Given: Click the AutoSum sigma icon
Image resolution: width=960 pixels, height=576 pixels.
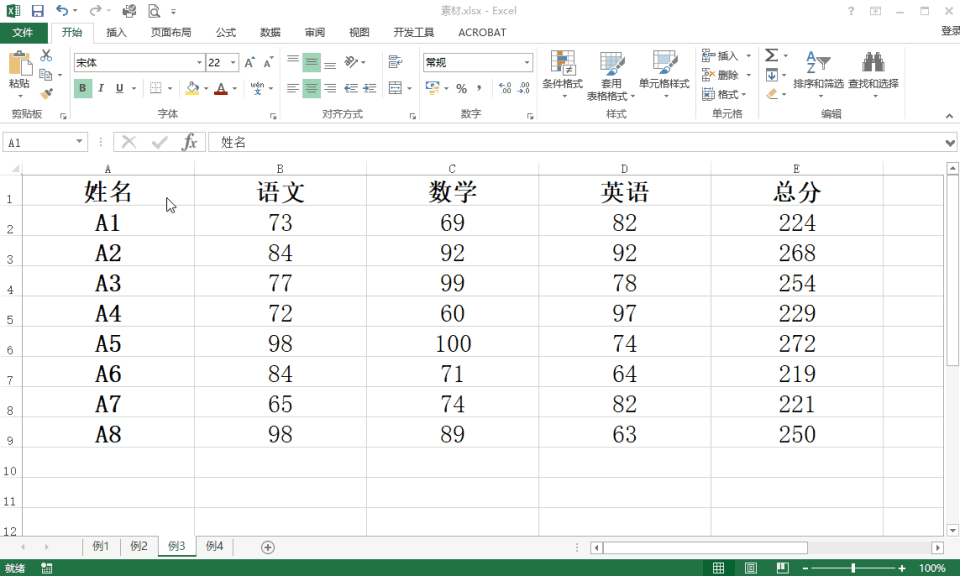Looking at the screenshot, I should [x=772, y=56].
